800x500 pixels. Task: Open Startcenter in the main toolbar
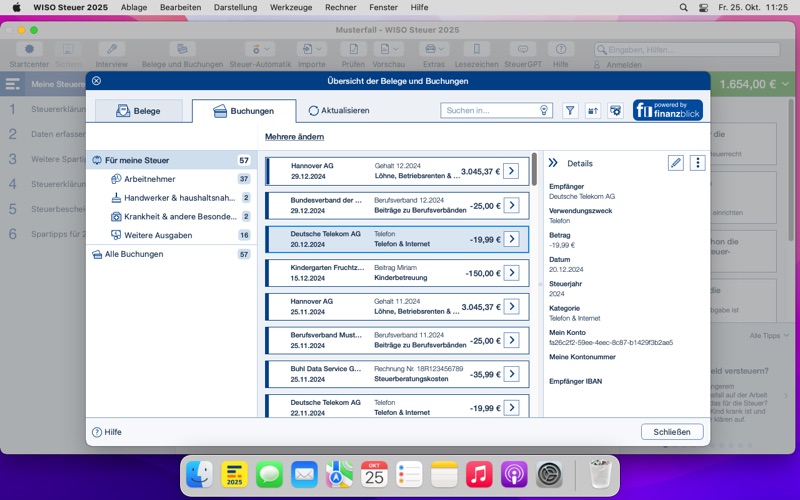point(29,55)
